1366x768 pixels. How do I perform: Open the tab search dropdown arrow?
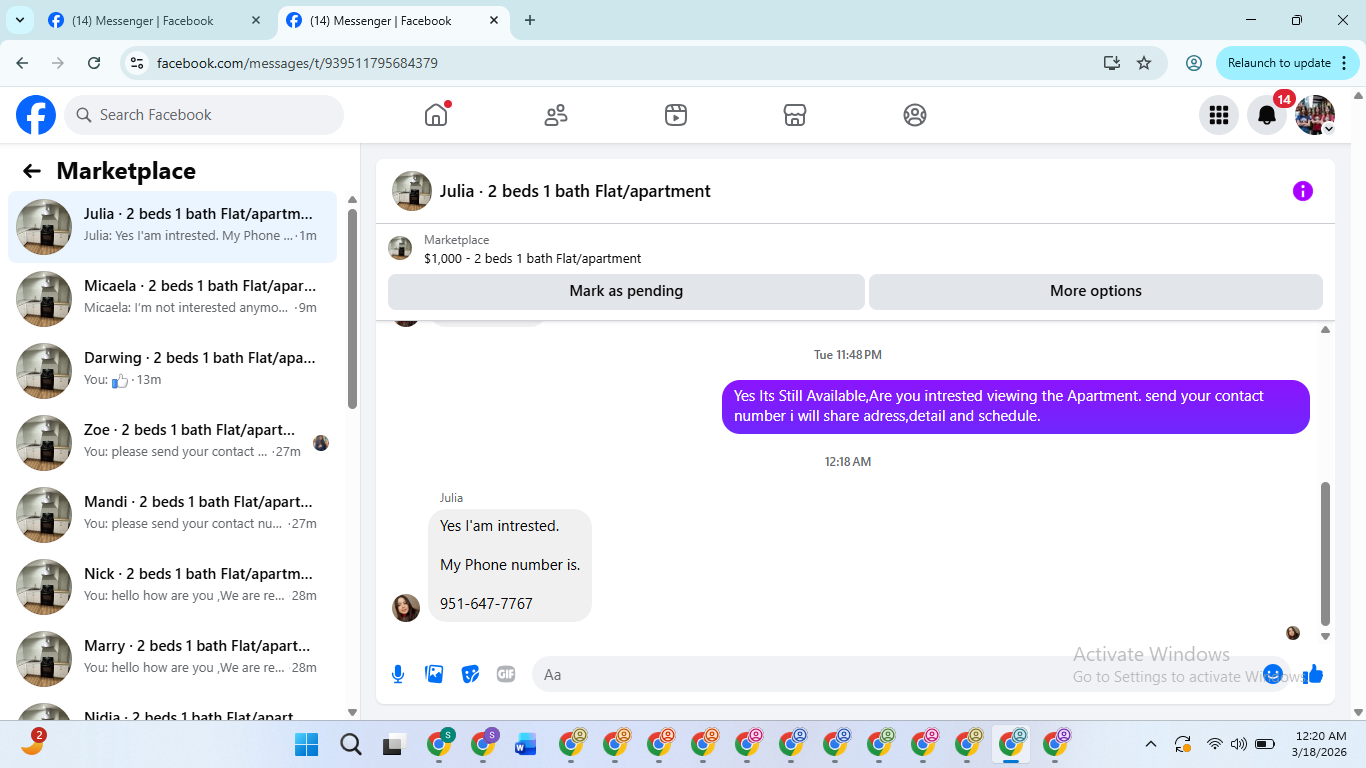coord(19,20)
